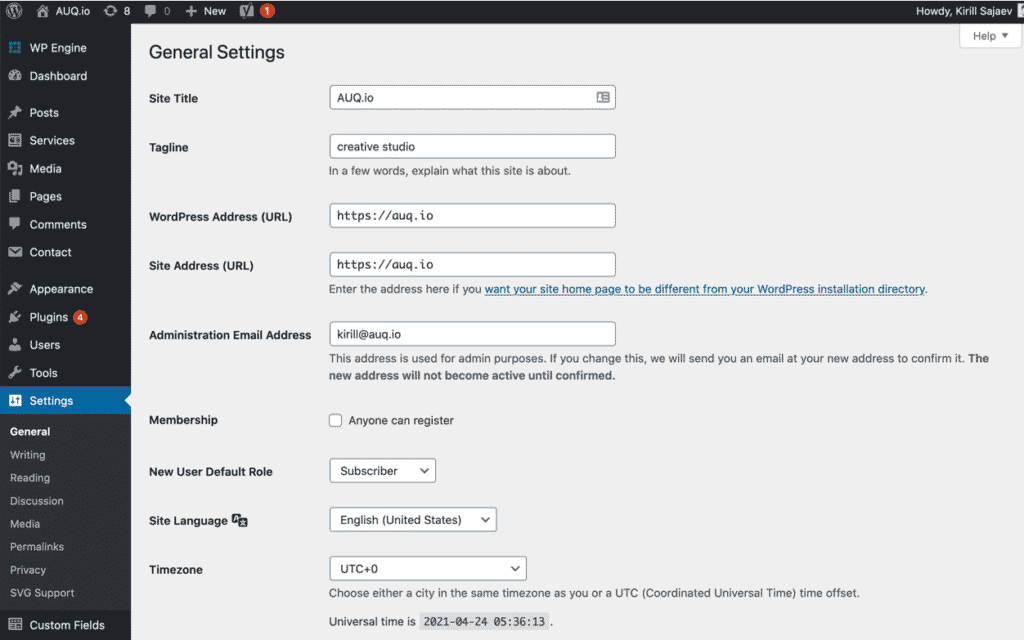Open the Privacy settings submenu
Screen dimensions: 1024x640
point(28,569)
